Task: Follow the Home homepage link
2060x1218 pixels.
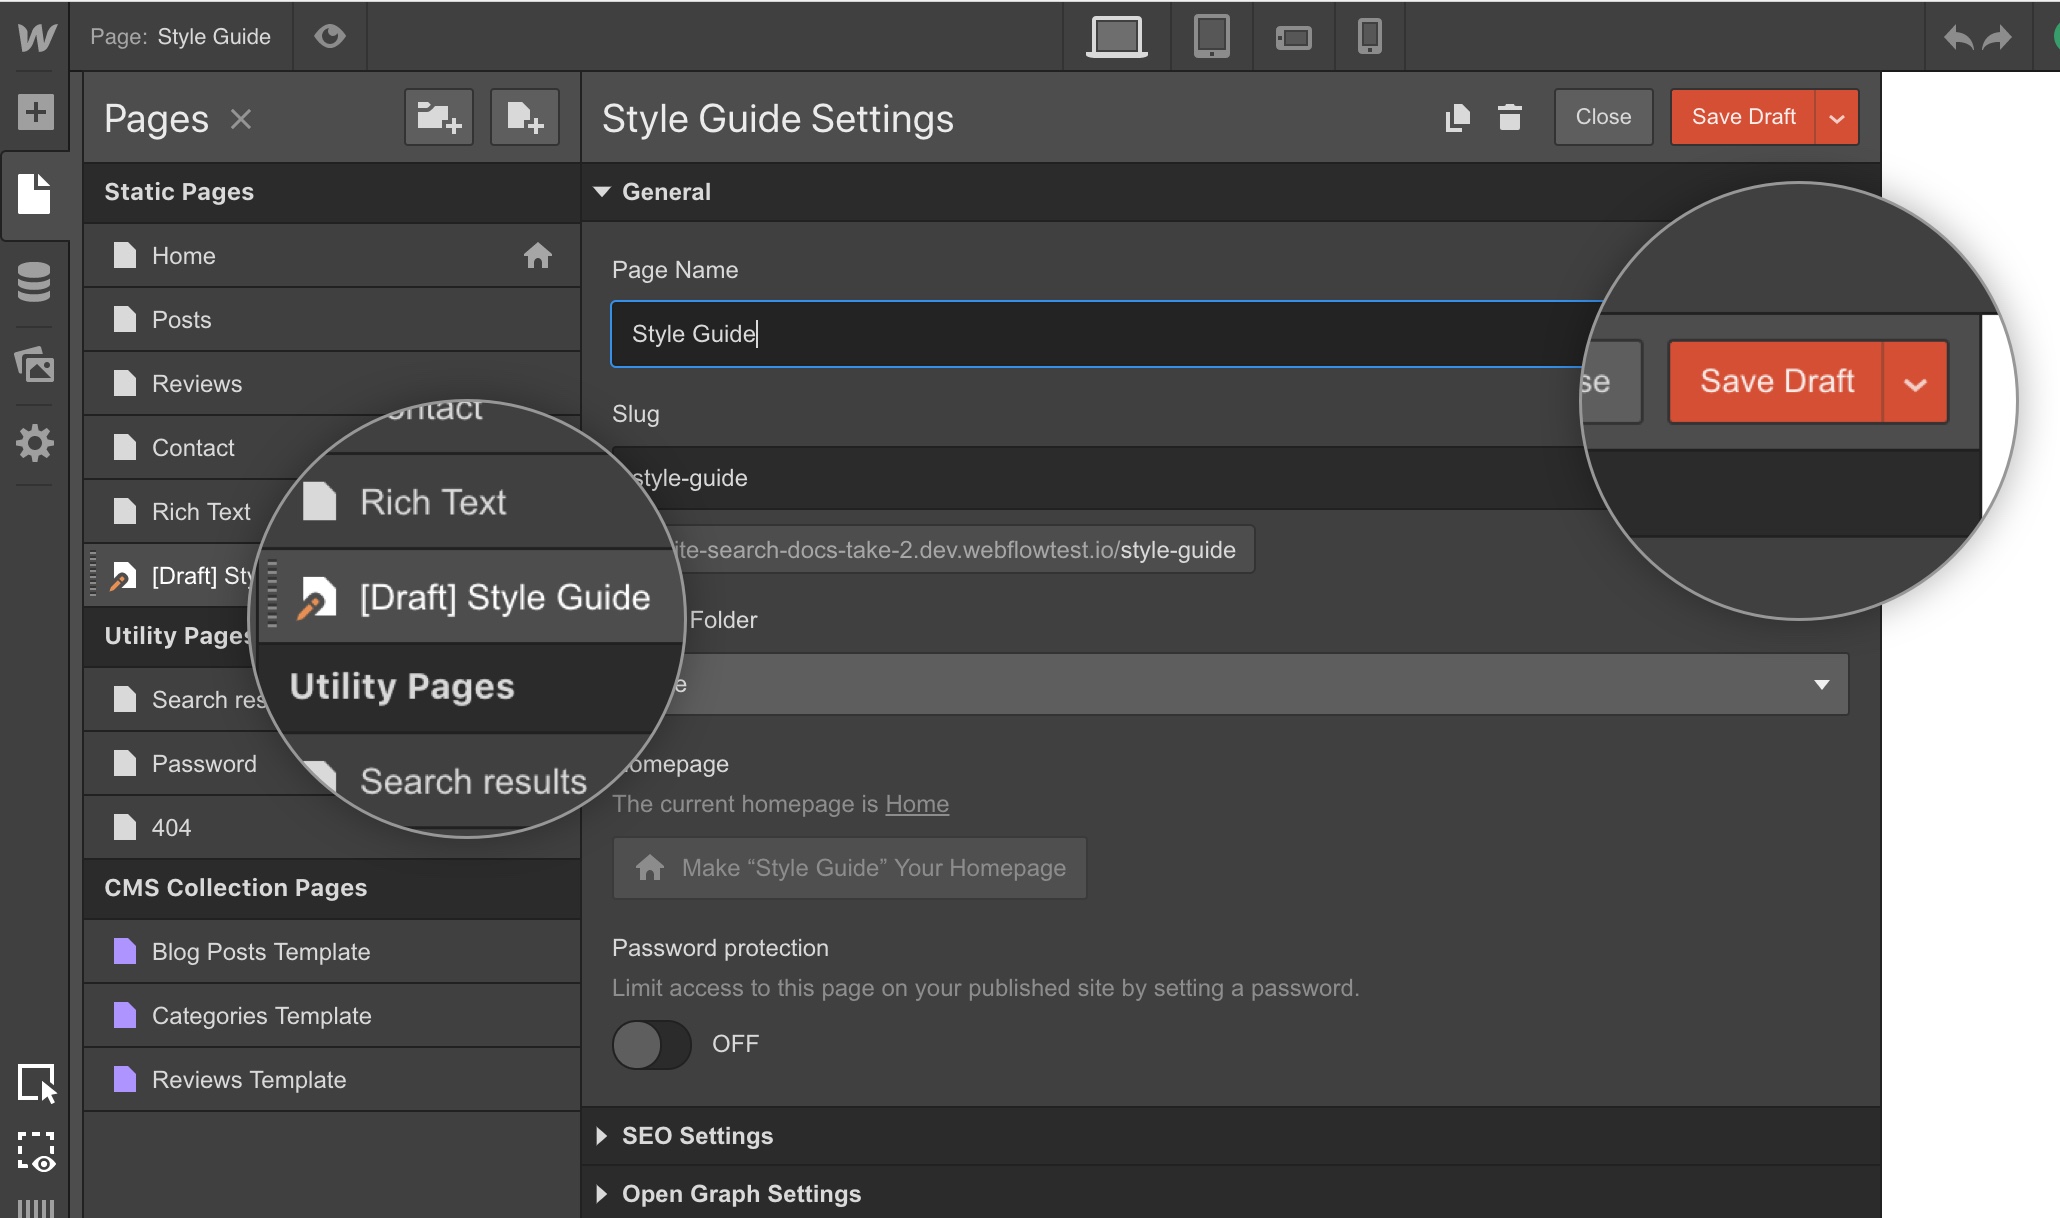Action: (916, 804)
